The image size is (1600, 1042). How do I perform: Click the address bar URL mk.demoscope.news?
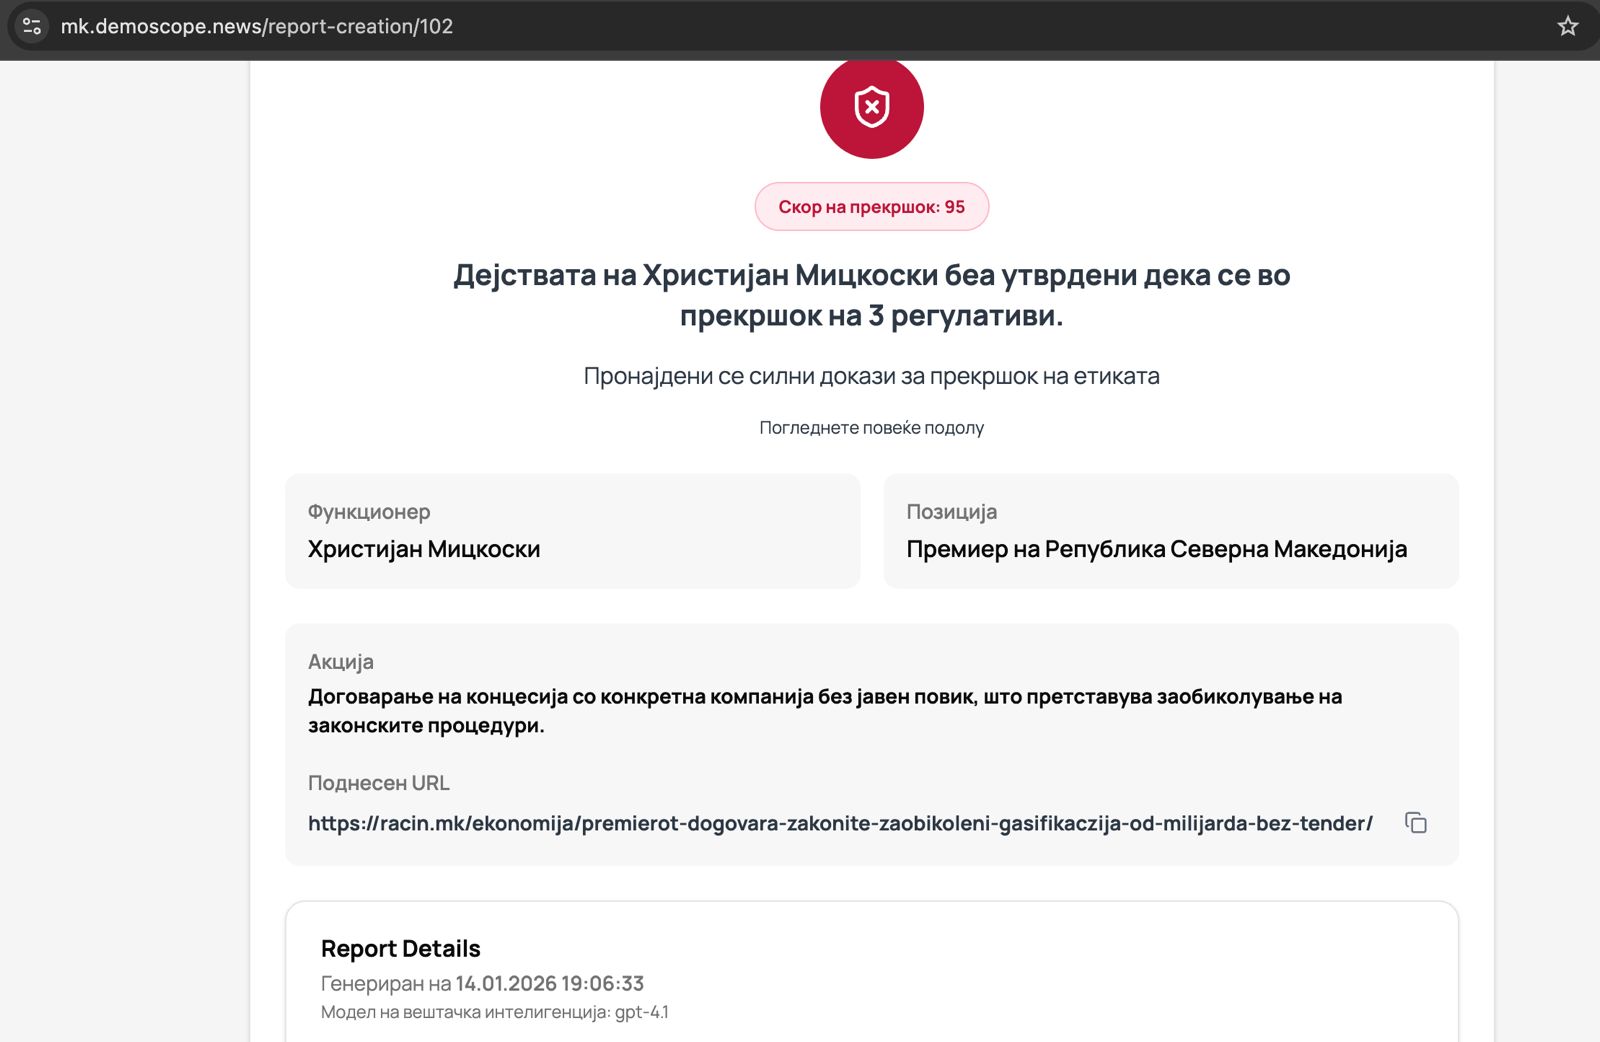pos(257,26)
